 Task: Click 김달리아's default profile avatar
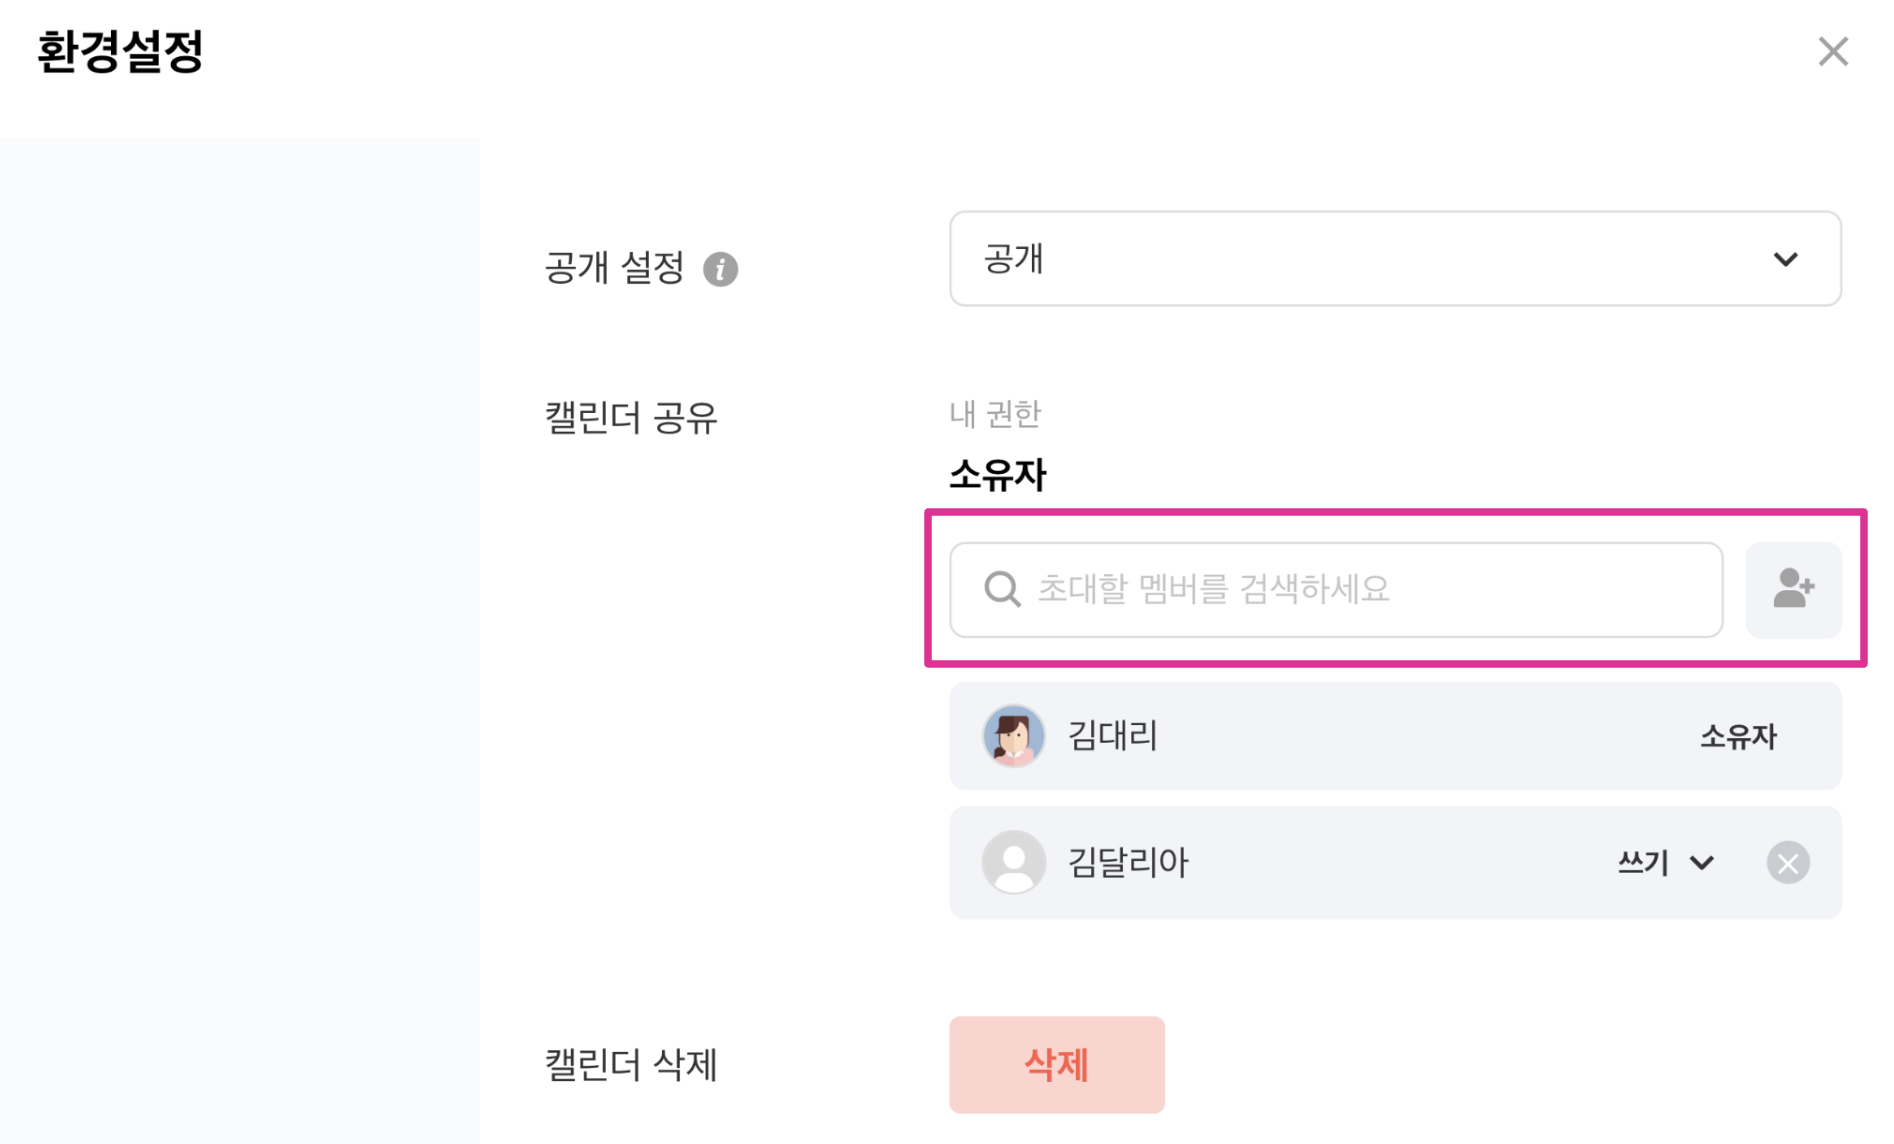tap(1013, 862)
